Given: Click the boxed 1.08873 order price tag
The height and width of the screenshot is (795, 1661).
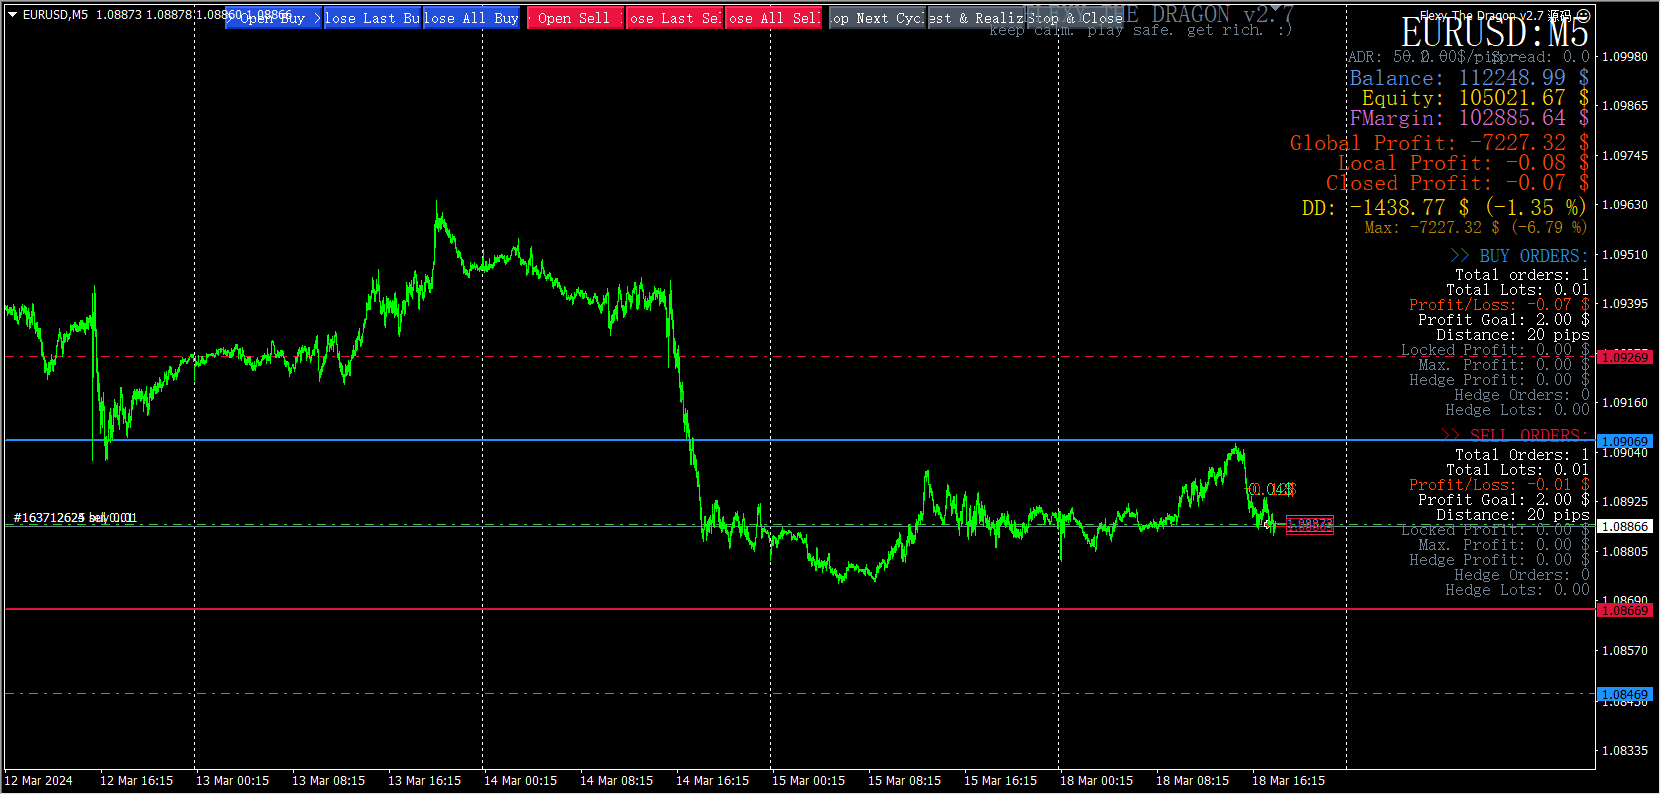Looking at the screenshot, I should coord(1309,525).
